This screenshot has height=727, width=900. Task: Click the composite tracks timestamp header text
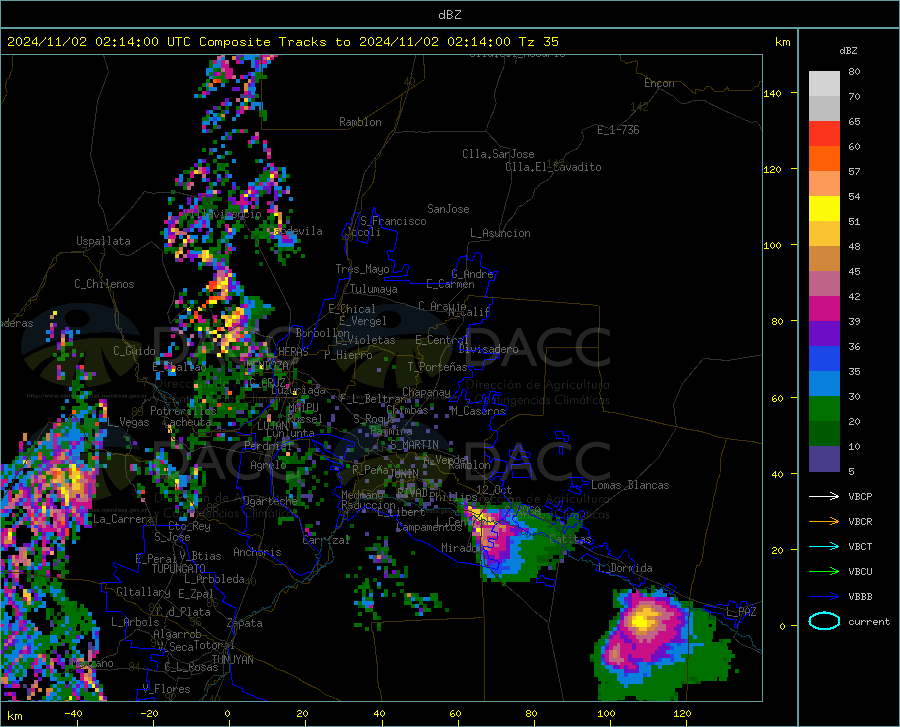pyautogui.click(x=282, y=42)
